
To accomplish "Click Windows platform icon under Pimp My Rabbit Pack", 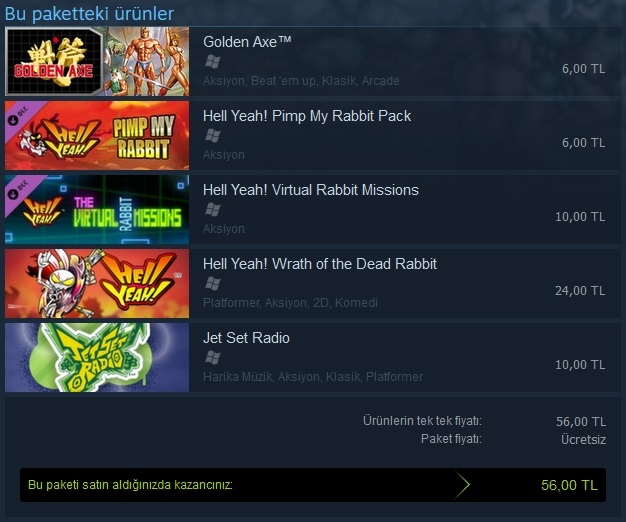I will tap(212, 136).
